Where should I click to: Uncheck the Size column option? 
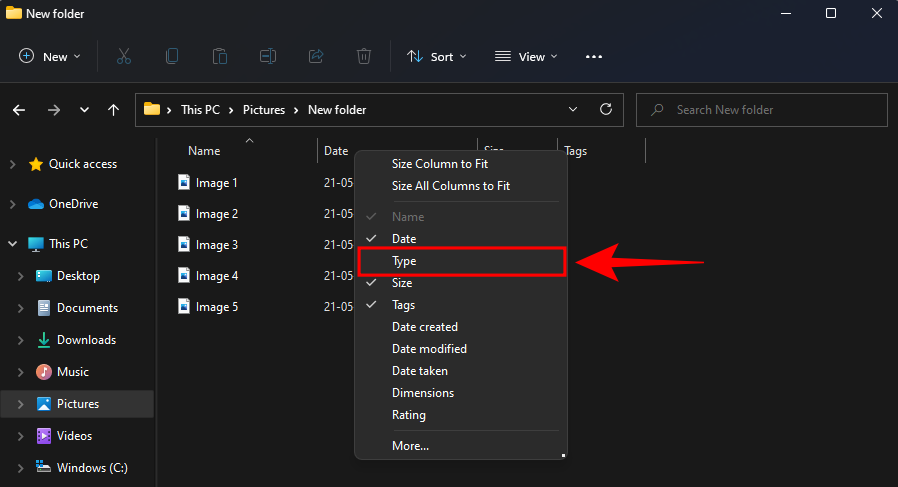(402, 283)
